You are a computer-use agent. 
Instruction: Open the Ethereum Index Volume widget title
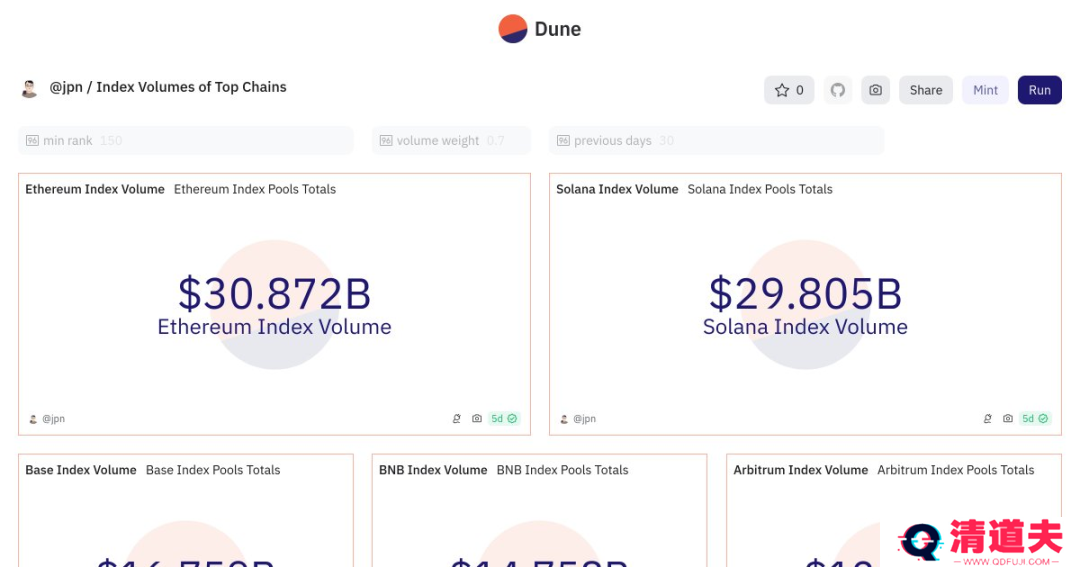pos(95,189)
